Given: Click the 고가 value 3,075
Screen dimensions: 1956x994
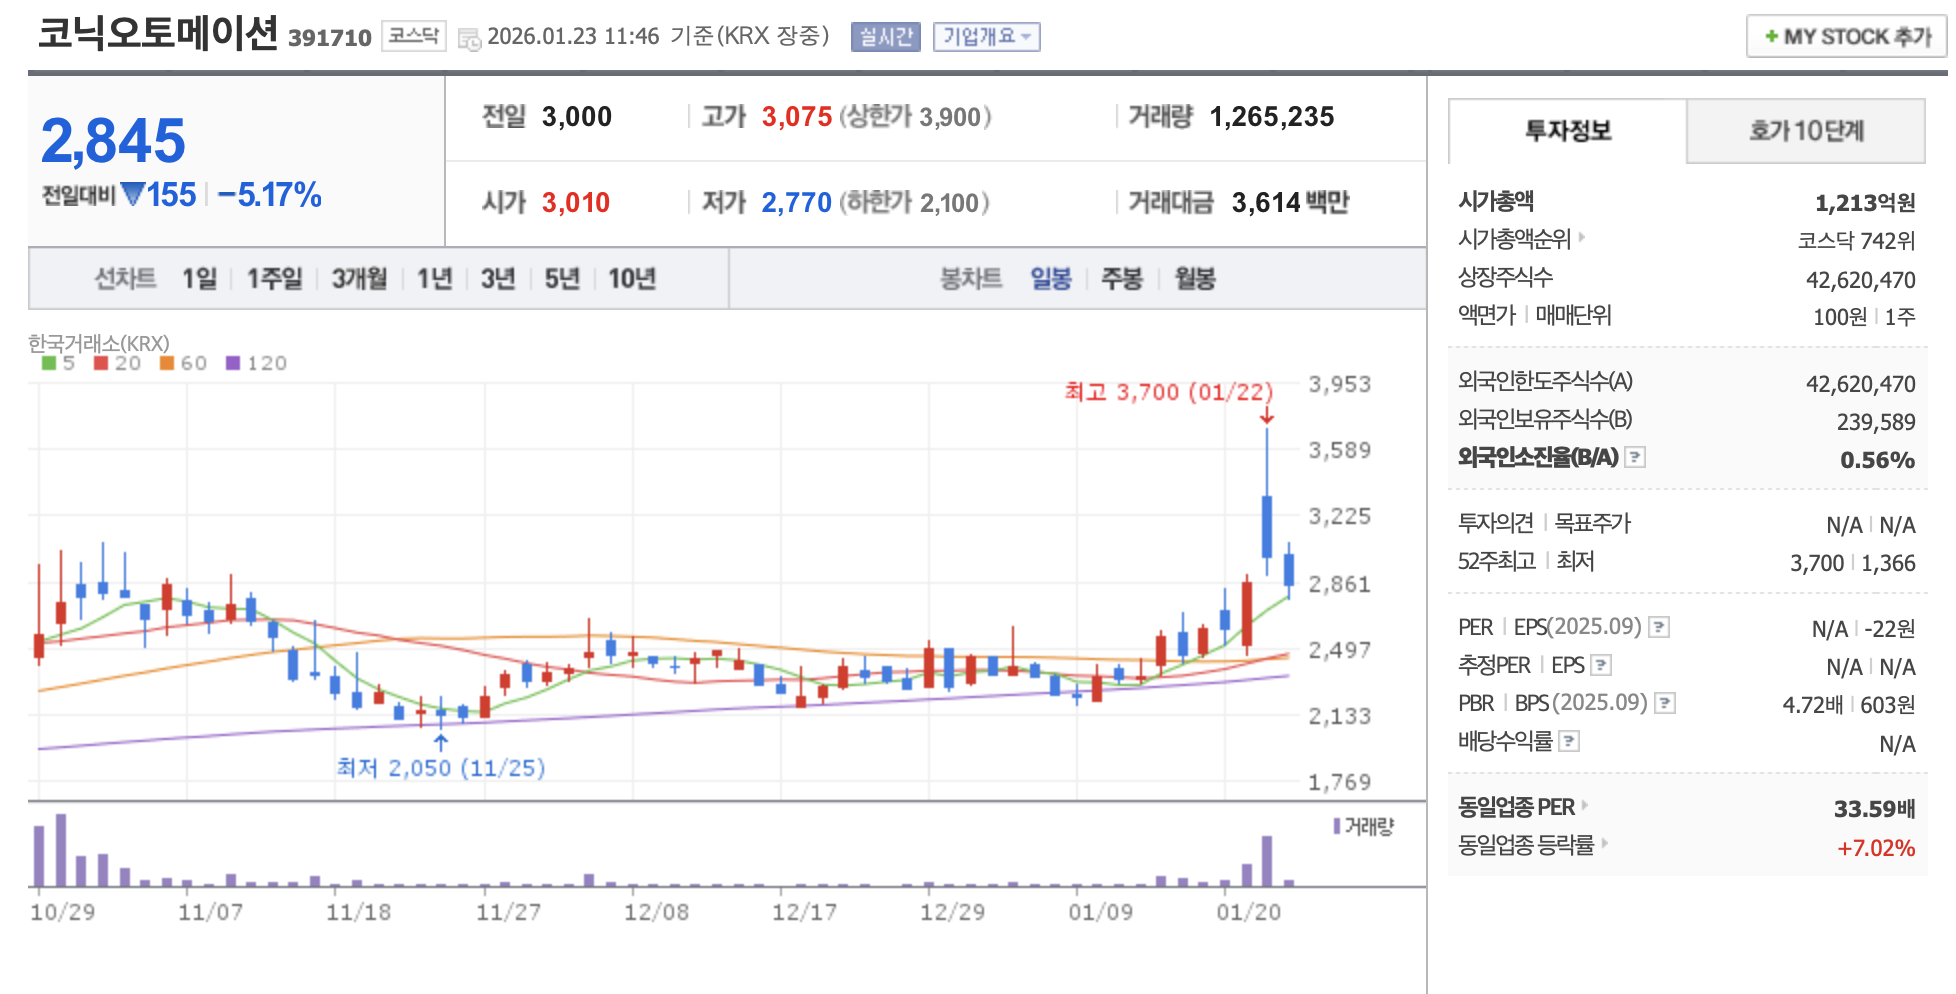Looking at the screenshot, I should pyautogui.click(x=797, y=117).
